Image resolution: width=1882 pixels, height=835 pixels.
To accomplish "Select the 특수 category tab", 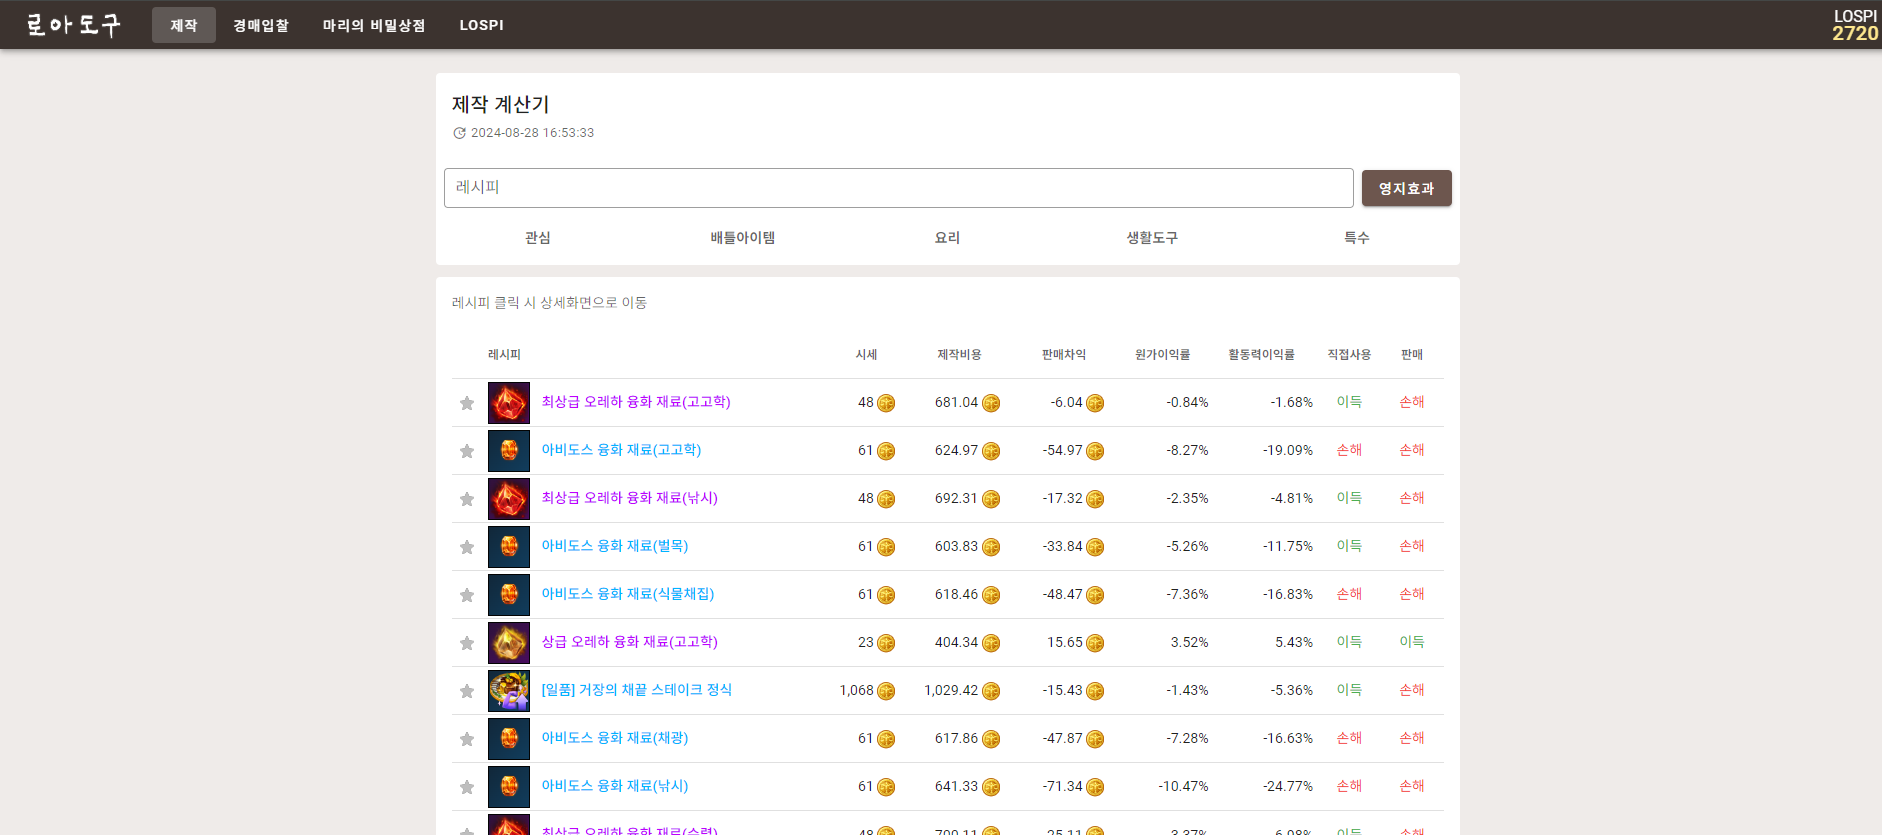I will (x=1357, y=237).
